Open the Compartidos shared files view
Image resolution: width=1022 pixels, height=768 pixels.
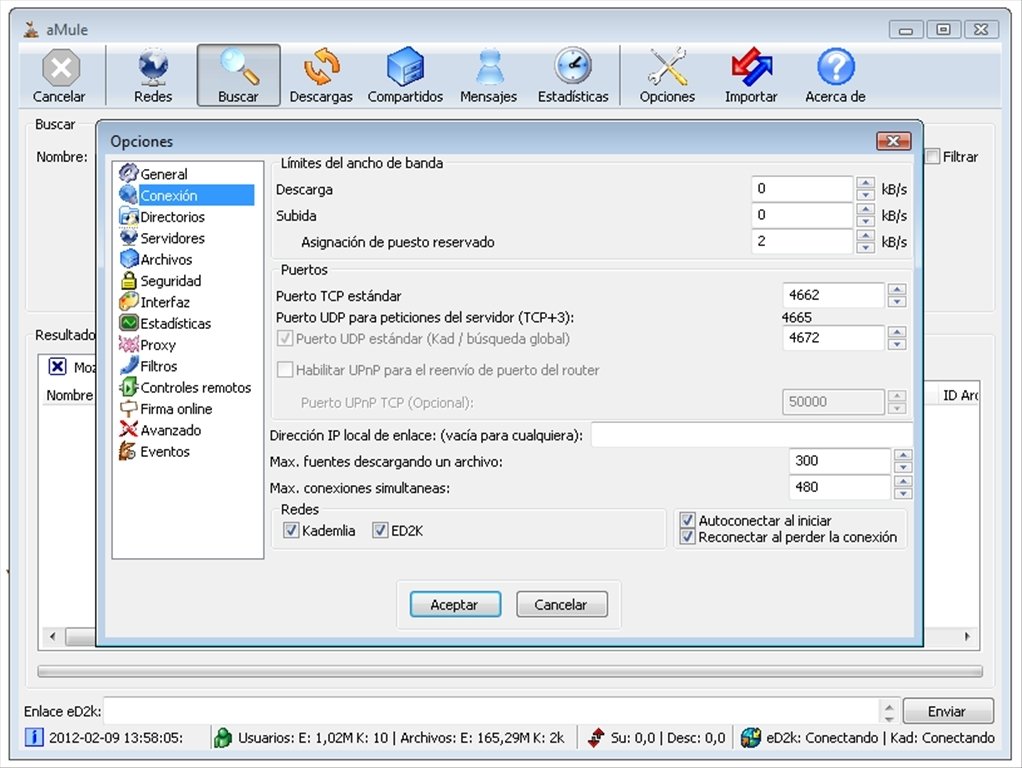pyautogui.click(x=405, y=76)
